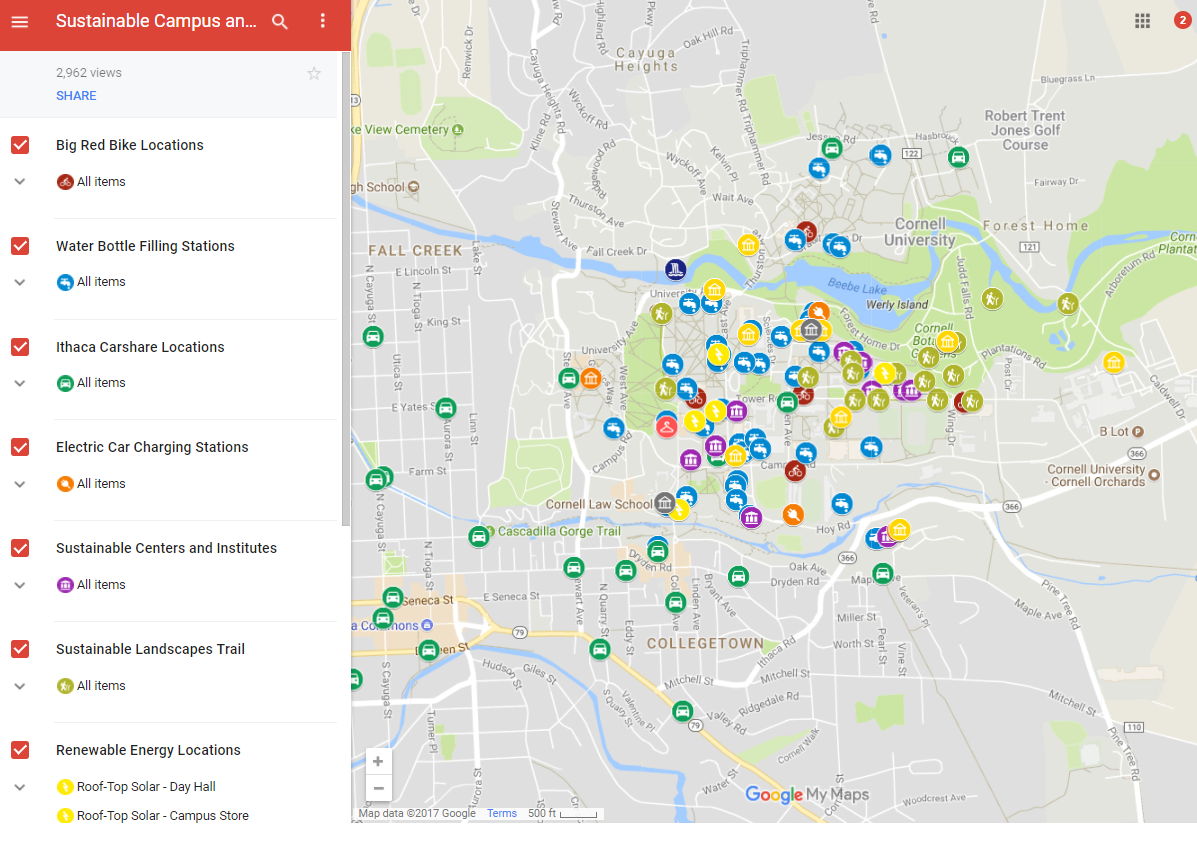Select the green carshare marker on N Cayuga St near E Lincoln St
This screenshot has width=1197, height=848.
pyautogui.click(x=373, y=336)
